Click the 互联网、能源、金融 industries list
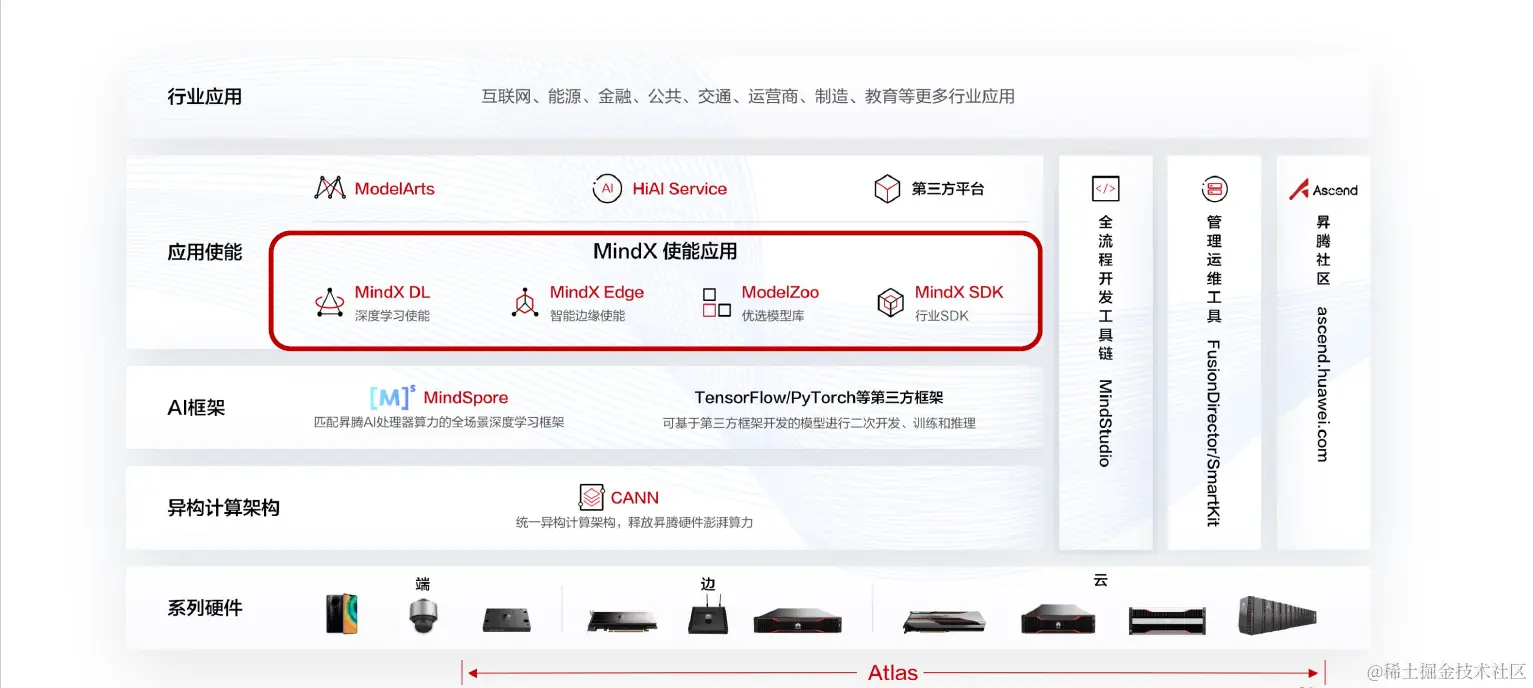This screenshot has width=1533, height=688. pyautogui.click(x=748, y=97)
